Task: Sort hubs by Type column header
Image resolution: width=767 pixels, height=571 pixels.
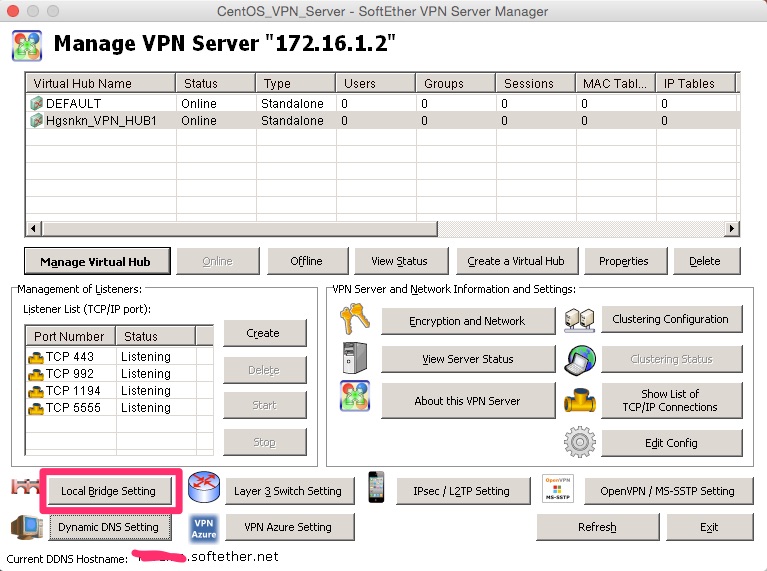Action: click(x=296, y=83)
